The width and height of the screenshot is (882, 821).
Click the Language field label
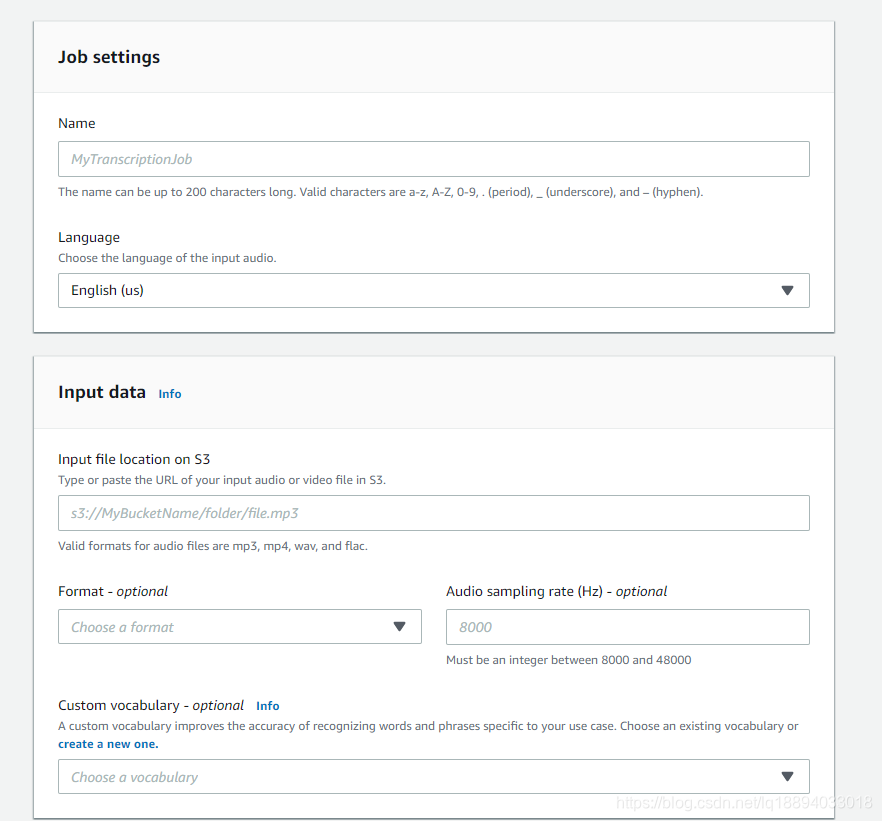89,238
